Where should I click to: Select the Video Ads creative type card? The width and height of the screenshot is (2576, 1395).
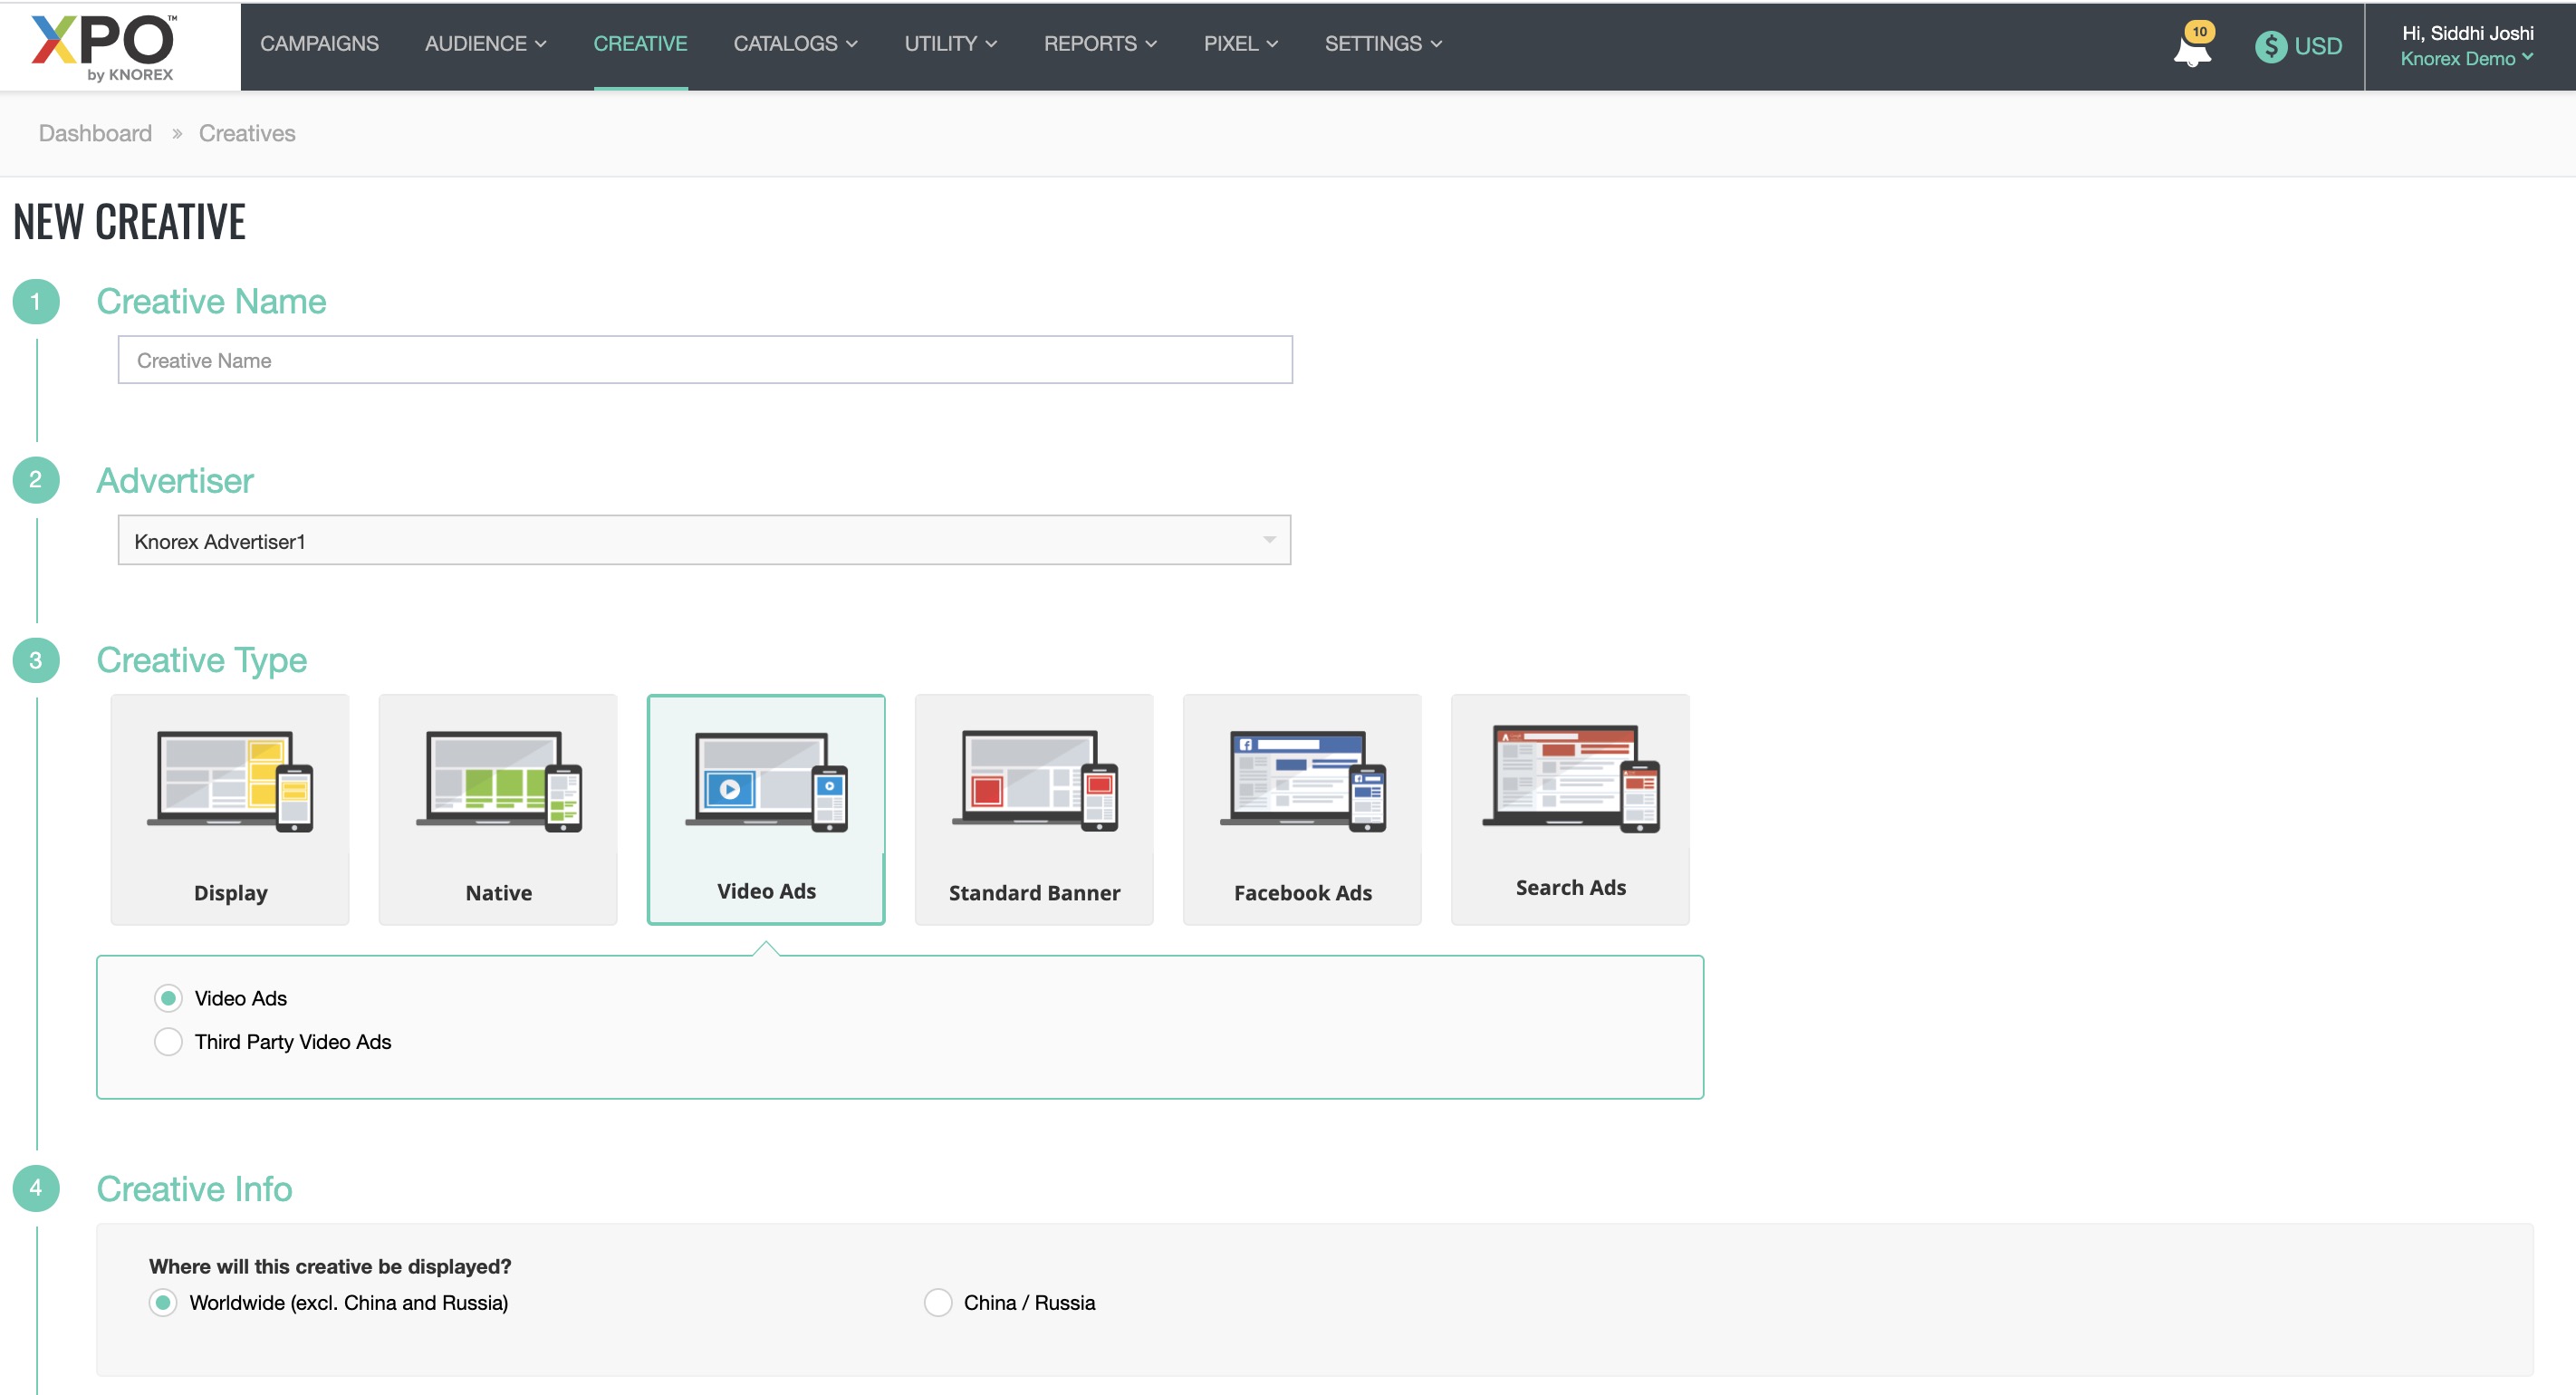(x=766, y=808)
